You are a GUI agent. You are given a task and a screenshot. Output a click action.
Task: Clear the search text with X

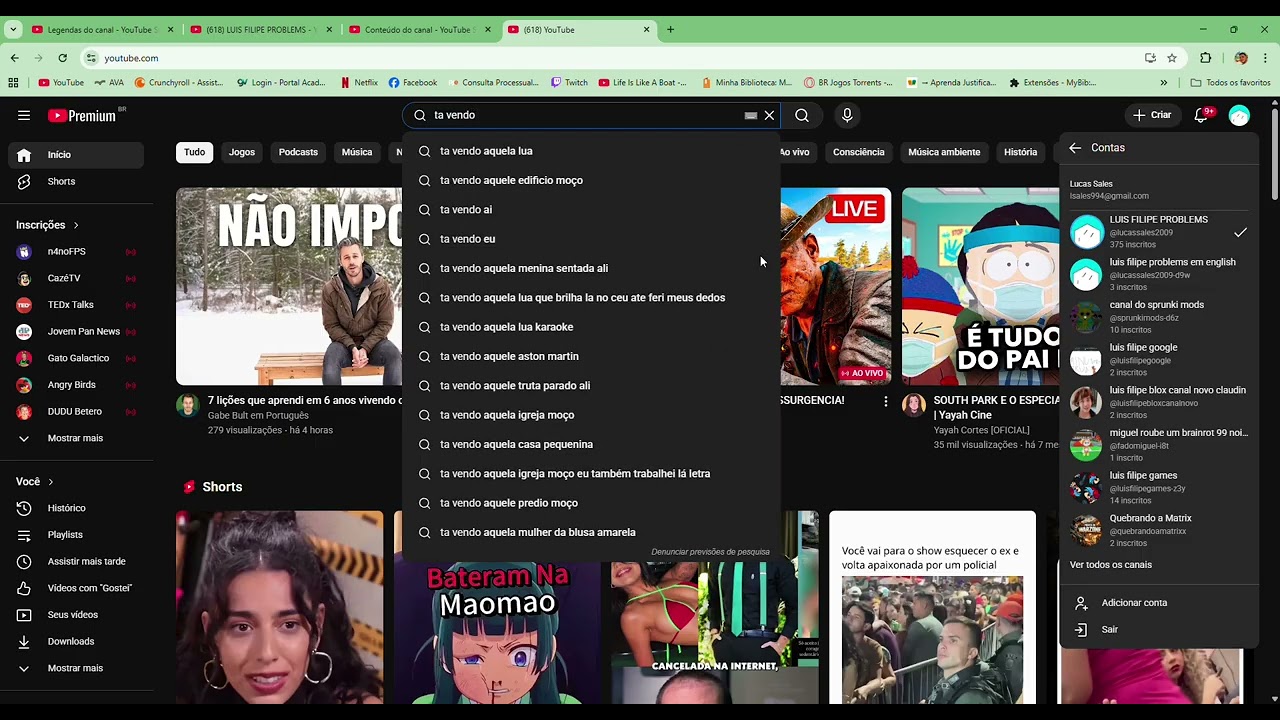(x=769, y=115)
